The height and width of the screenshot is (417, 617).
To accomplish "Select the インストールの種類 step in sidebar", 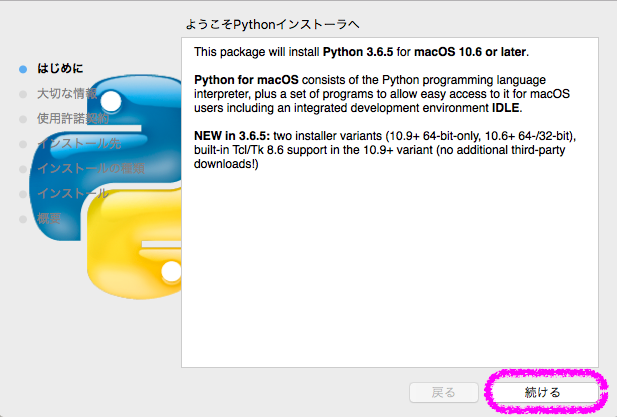I will (x=91, y=168).
